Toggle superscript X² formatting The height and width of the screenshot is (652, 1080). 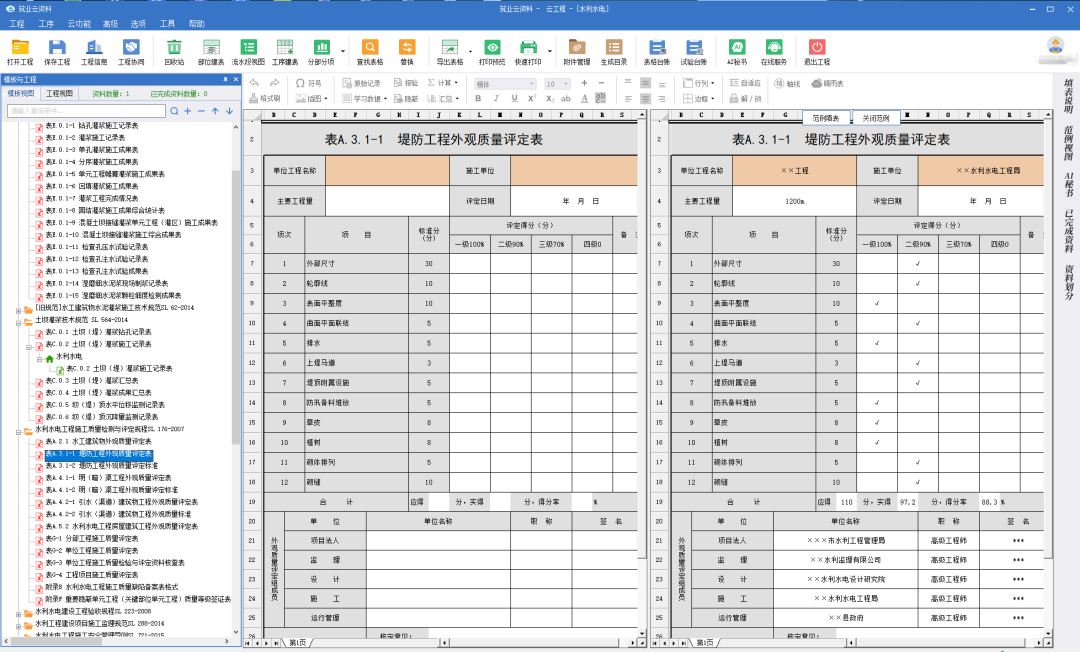532,98
